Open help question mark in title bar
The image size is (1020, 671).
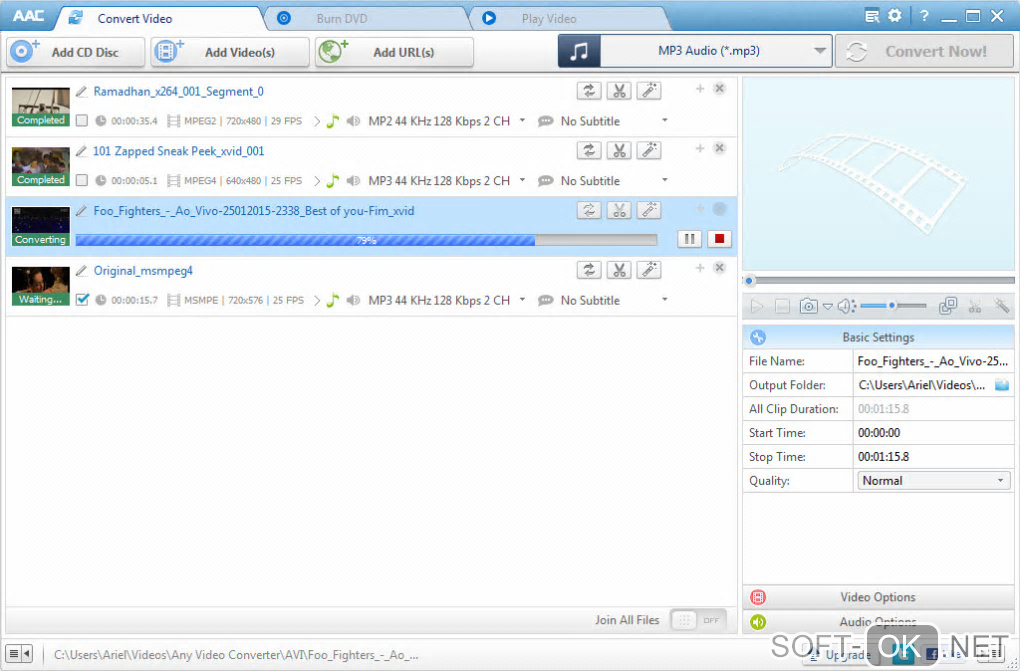[x=924, y=16]
